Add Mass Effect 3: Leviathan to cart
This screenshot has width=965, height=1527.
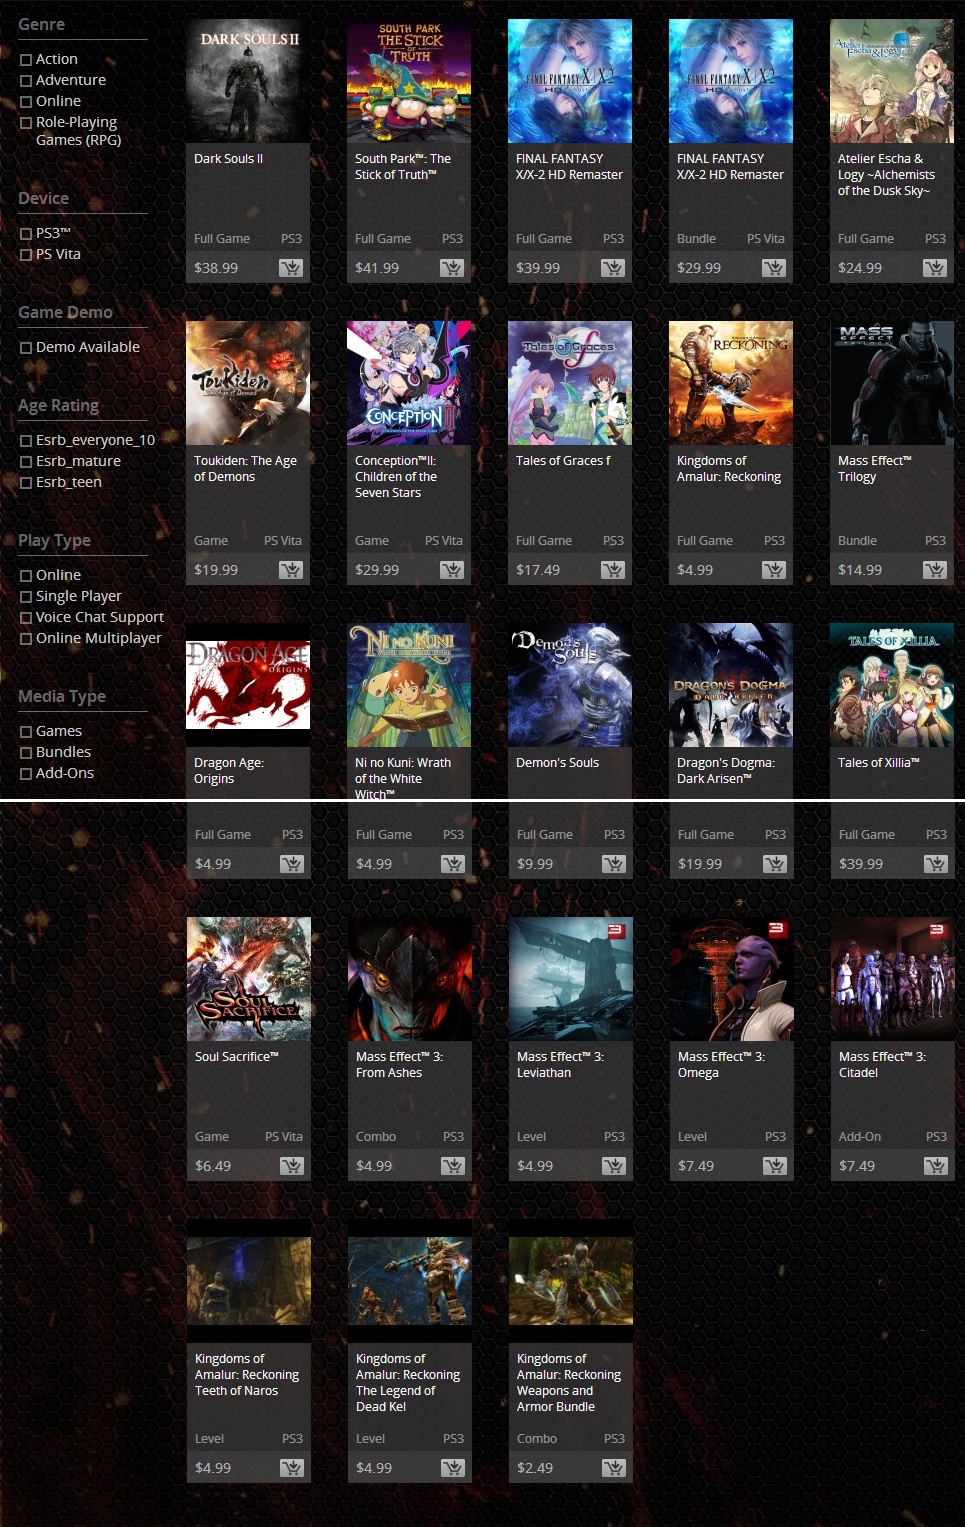[x=614, y=1166]
